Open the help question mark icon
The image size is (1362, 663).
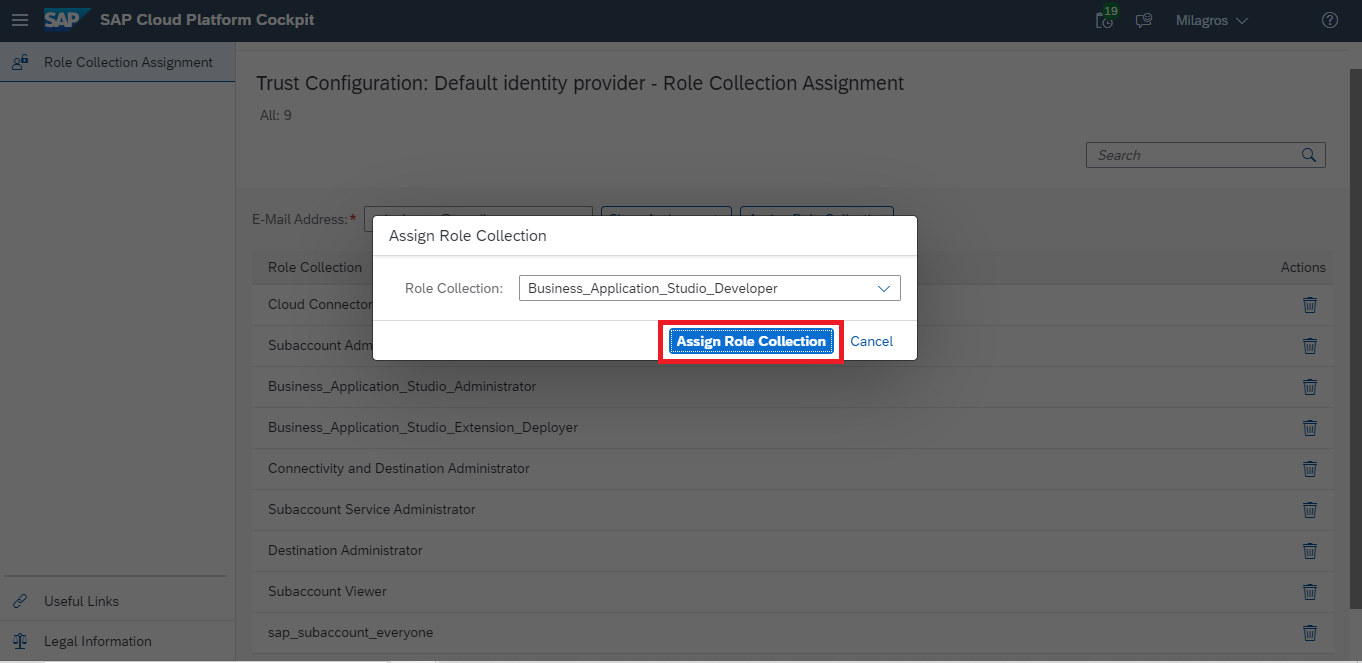[x=1329, y=20]
